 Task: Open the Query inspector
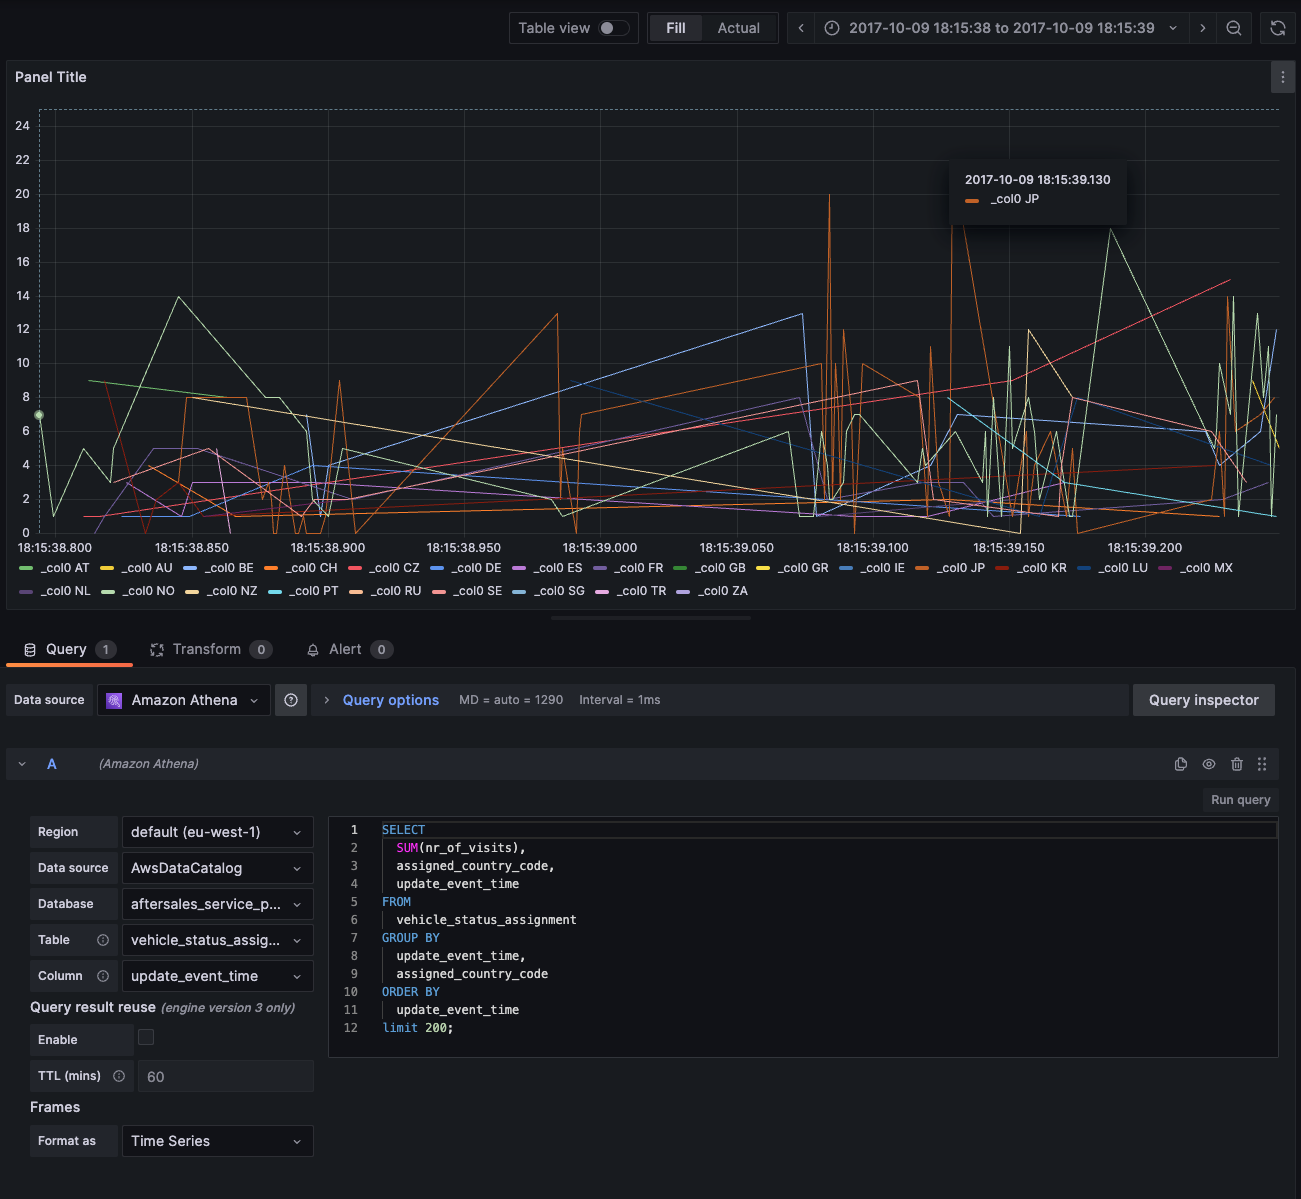[1203, 700]
